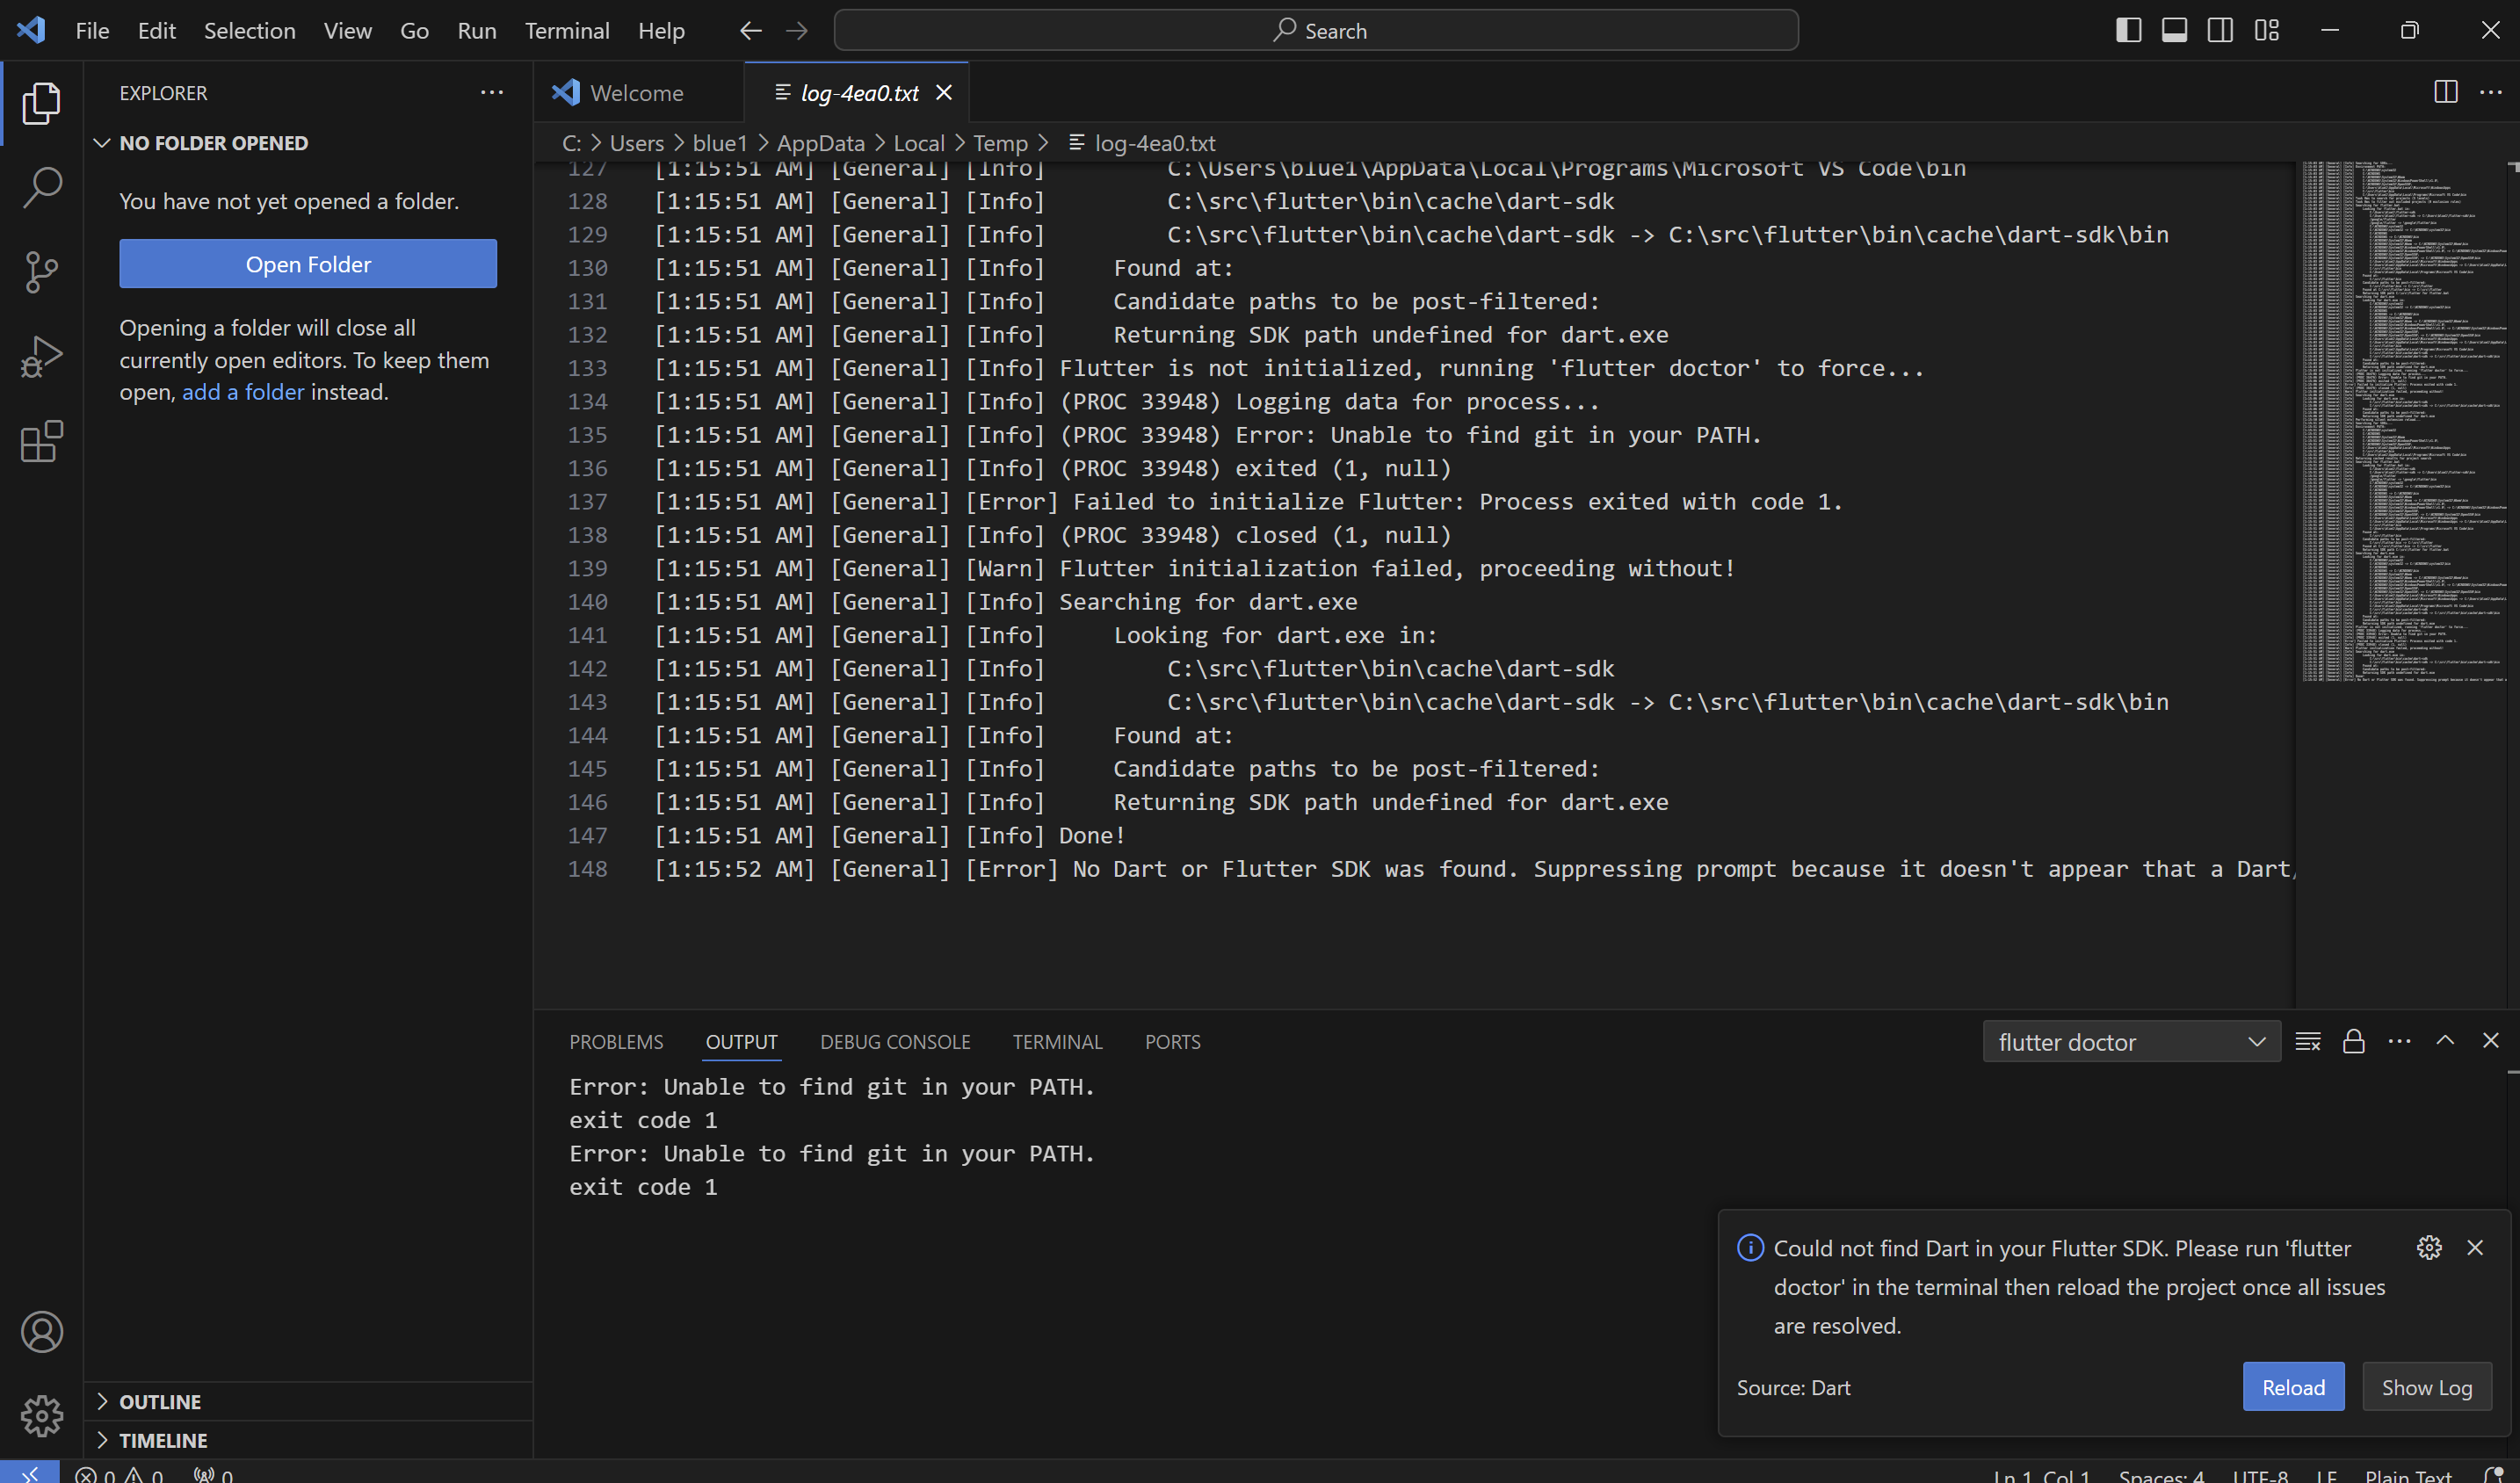The height and width of the screenshot is (1483, 2520).
Task: Click line number 133 in the gutter
Action: [x=587, y=368]
